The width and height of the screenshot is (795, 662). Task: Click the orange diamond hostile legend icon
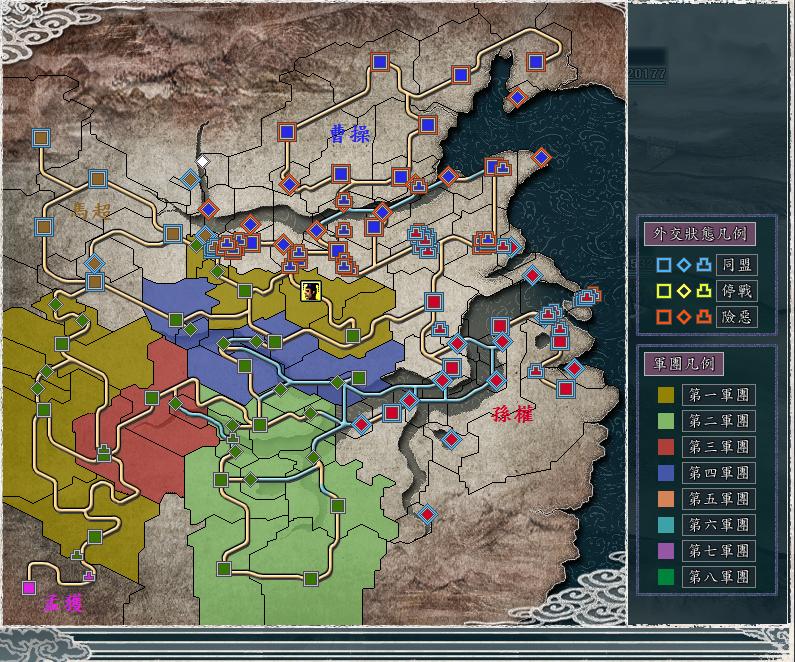[684, 317]
